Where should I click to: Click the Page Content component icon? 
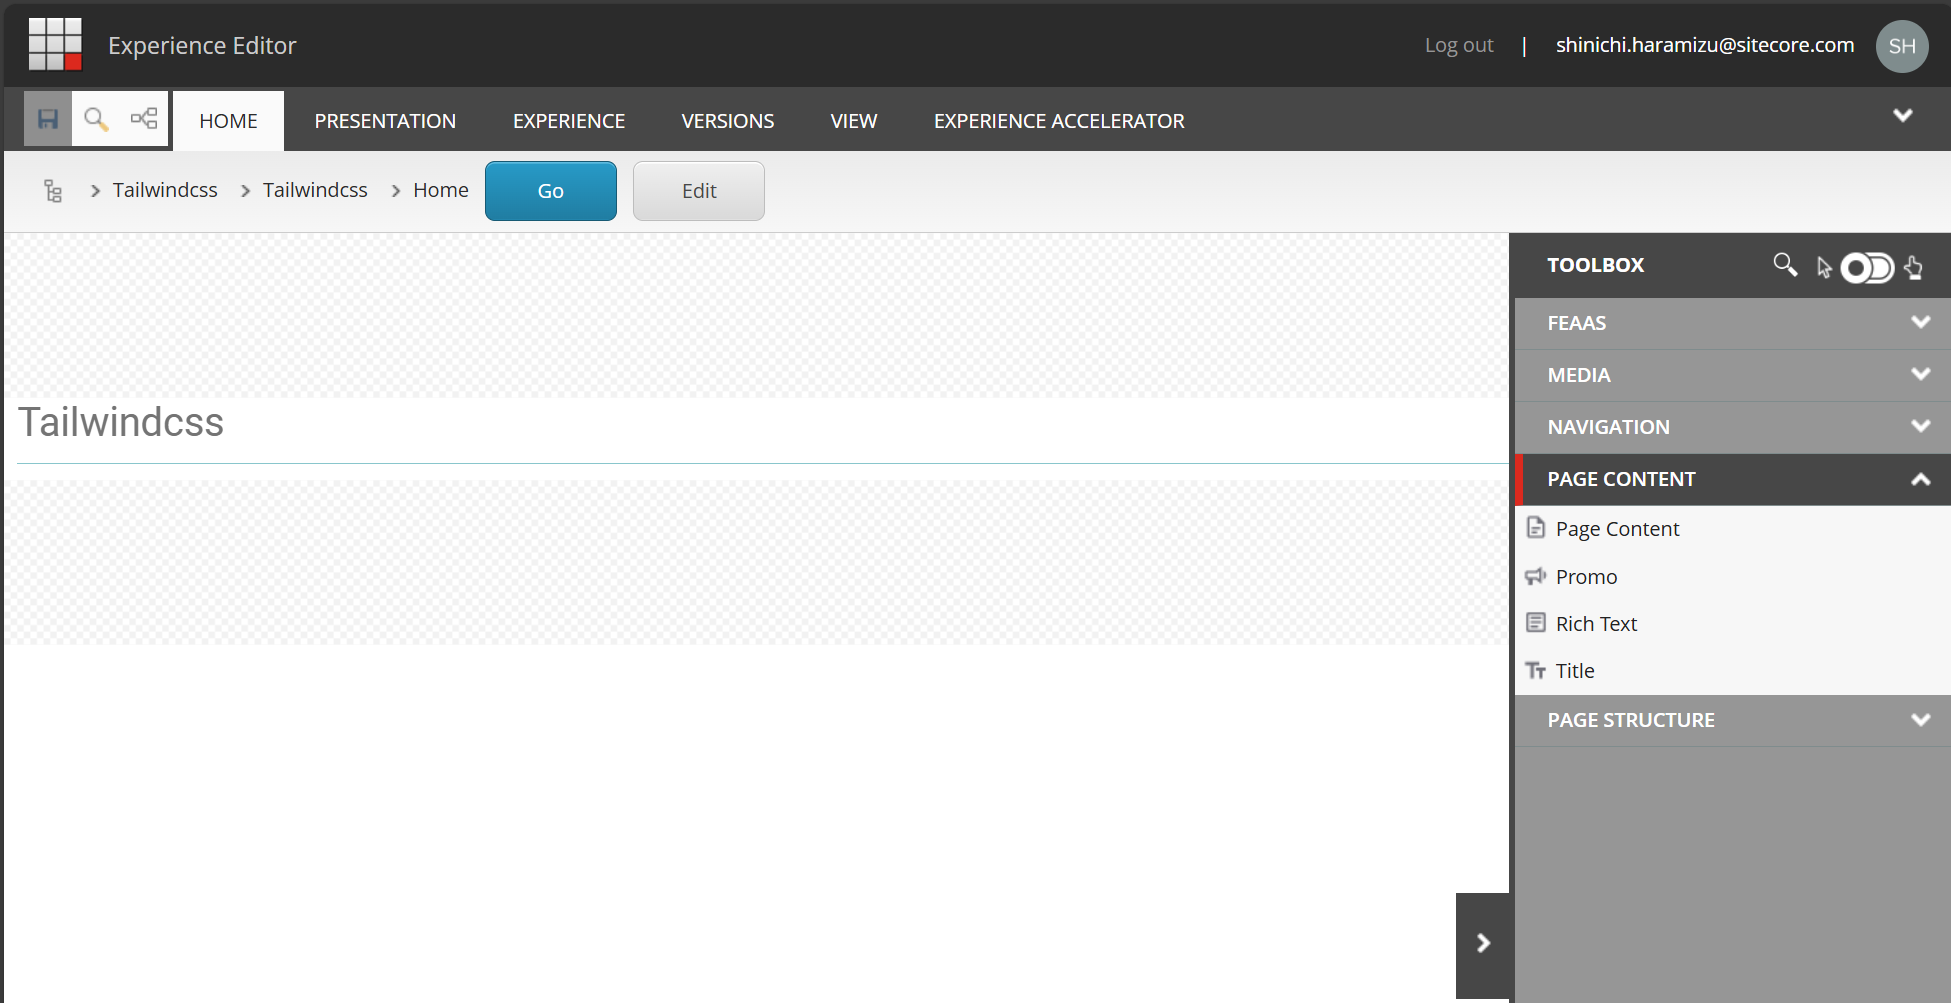coord(1536,528)
